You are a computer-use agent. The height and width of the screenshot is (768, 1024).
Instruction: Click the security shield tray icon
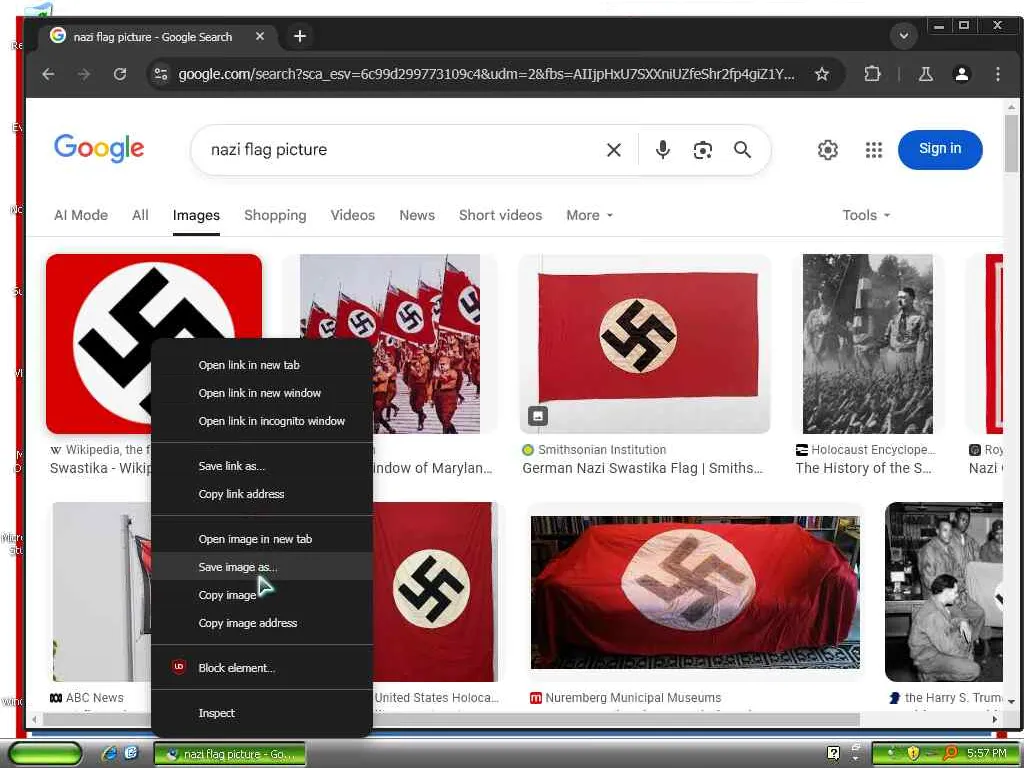(x=913, y=753)
